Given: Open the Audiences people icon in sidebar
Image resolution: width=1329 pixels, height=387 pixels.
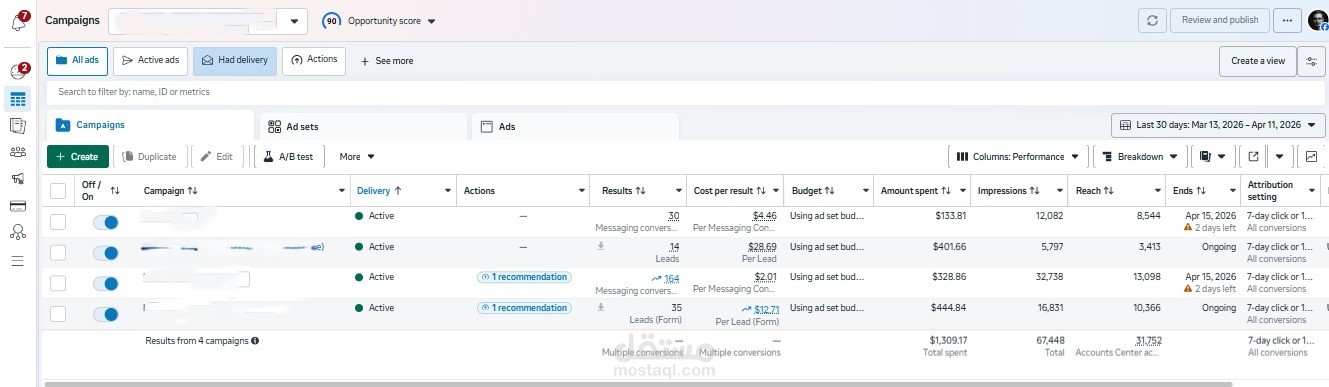Looking at the screenshot, I should click(x=18, y=152).
